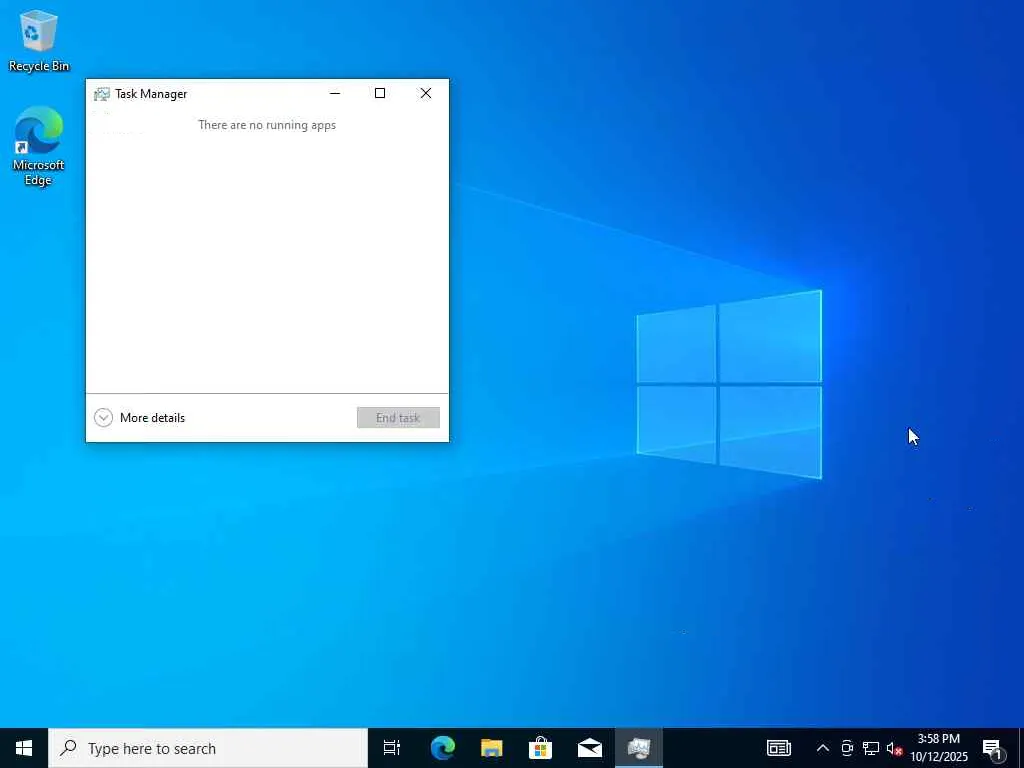Viewport: 1024px width, 768px height.
Task: Click the muted volume tray icon
Action: [x=894, y=748]
